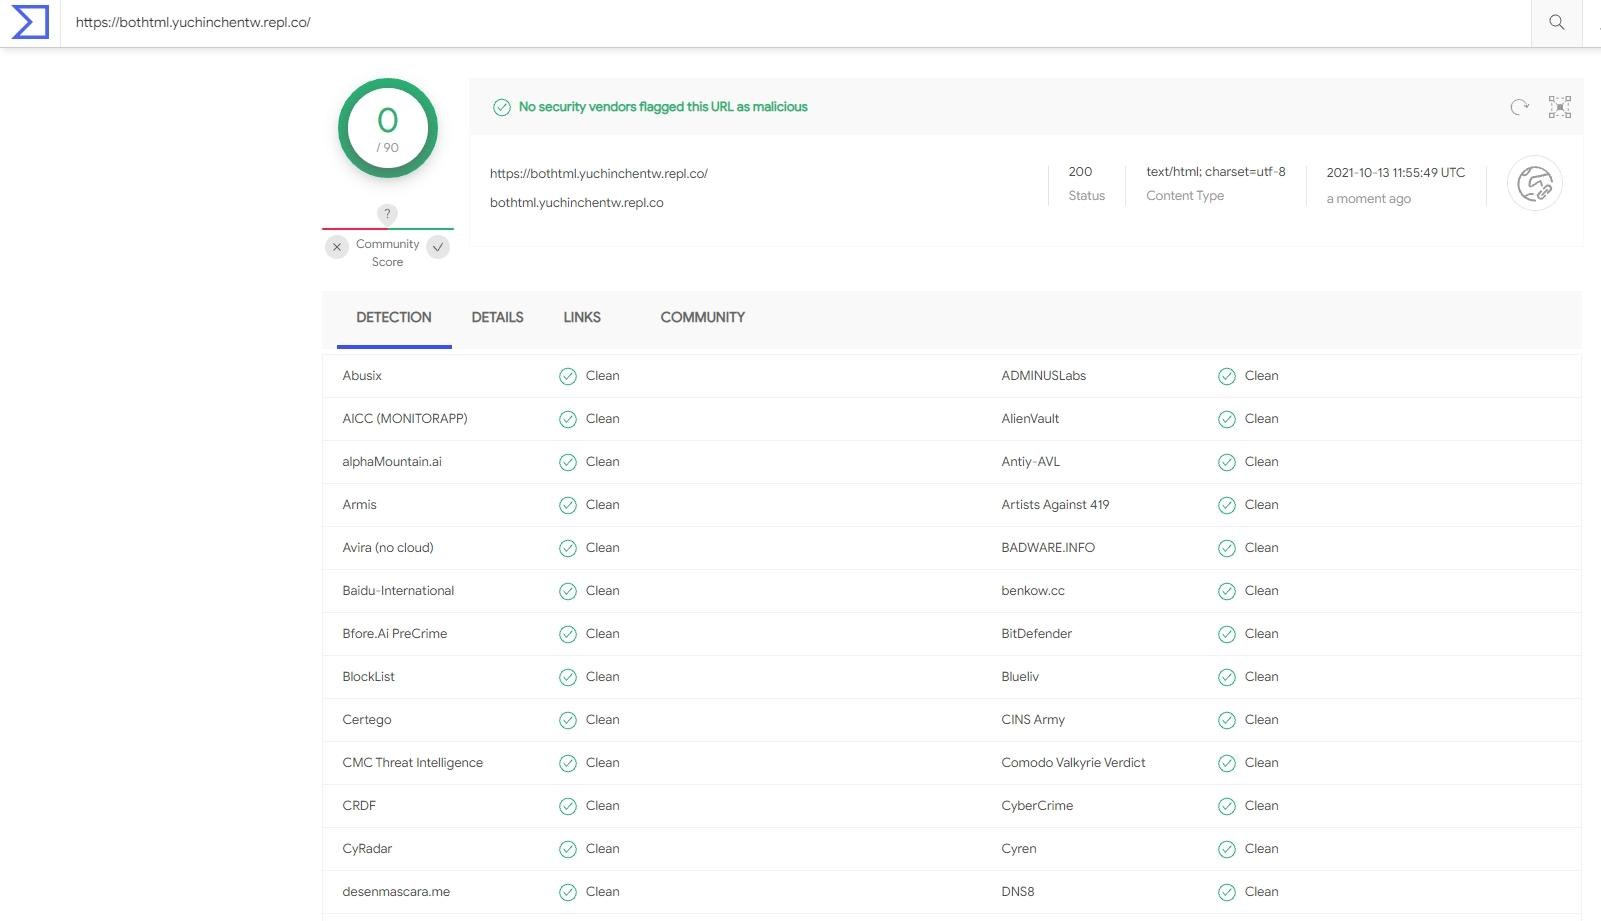Click the search magnifier icon

click(x=1556, y=22)
